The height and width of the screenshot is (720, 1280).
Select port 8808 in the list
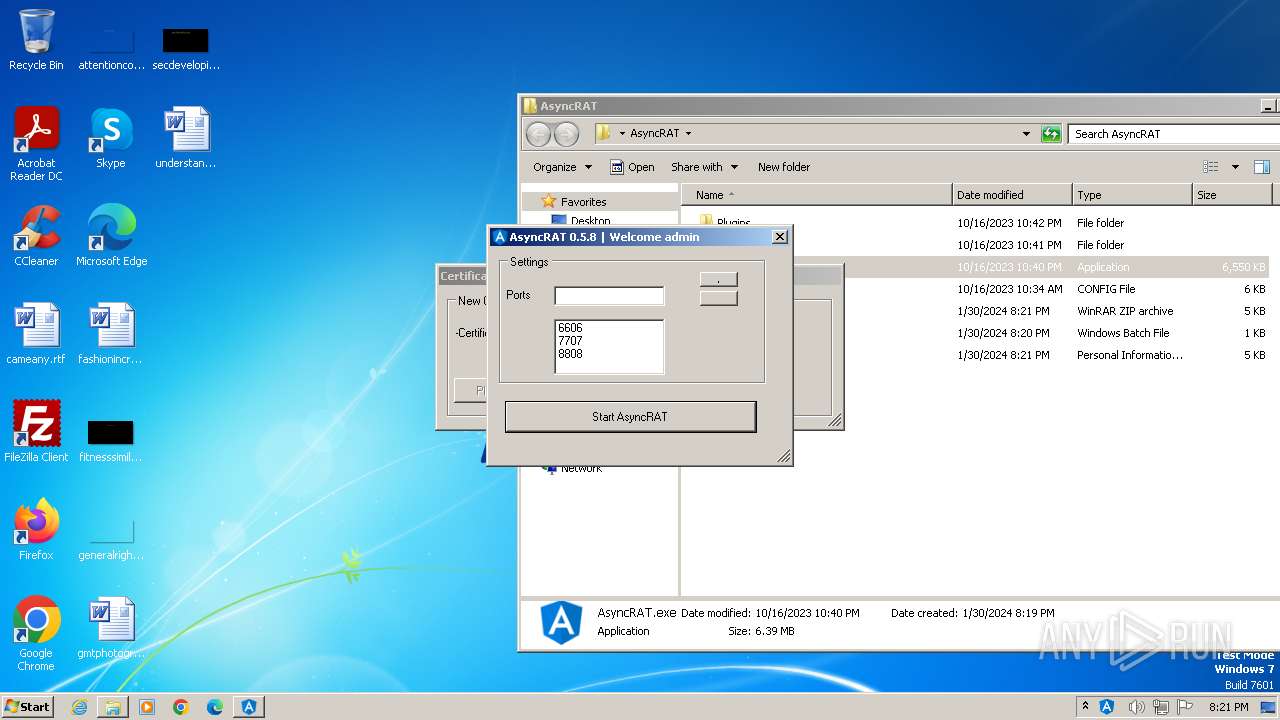click(570, 354)
